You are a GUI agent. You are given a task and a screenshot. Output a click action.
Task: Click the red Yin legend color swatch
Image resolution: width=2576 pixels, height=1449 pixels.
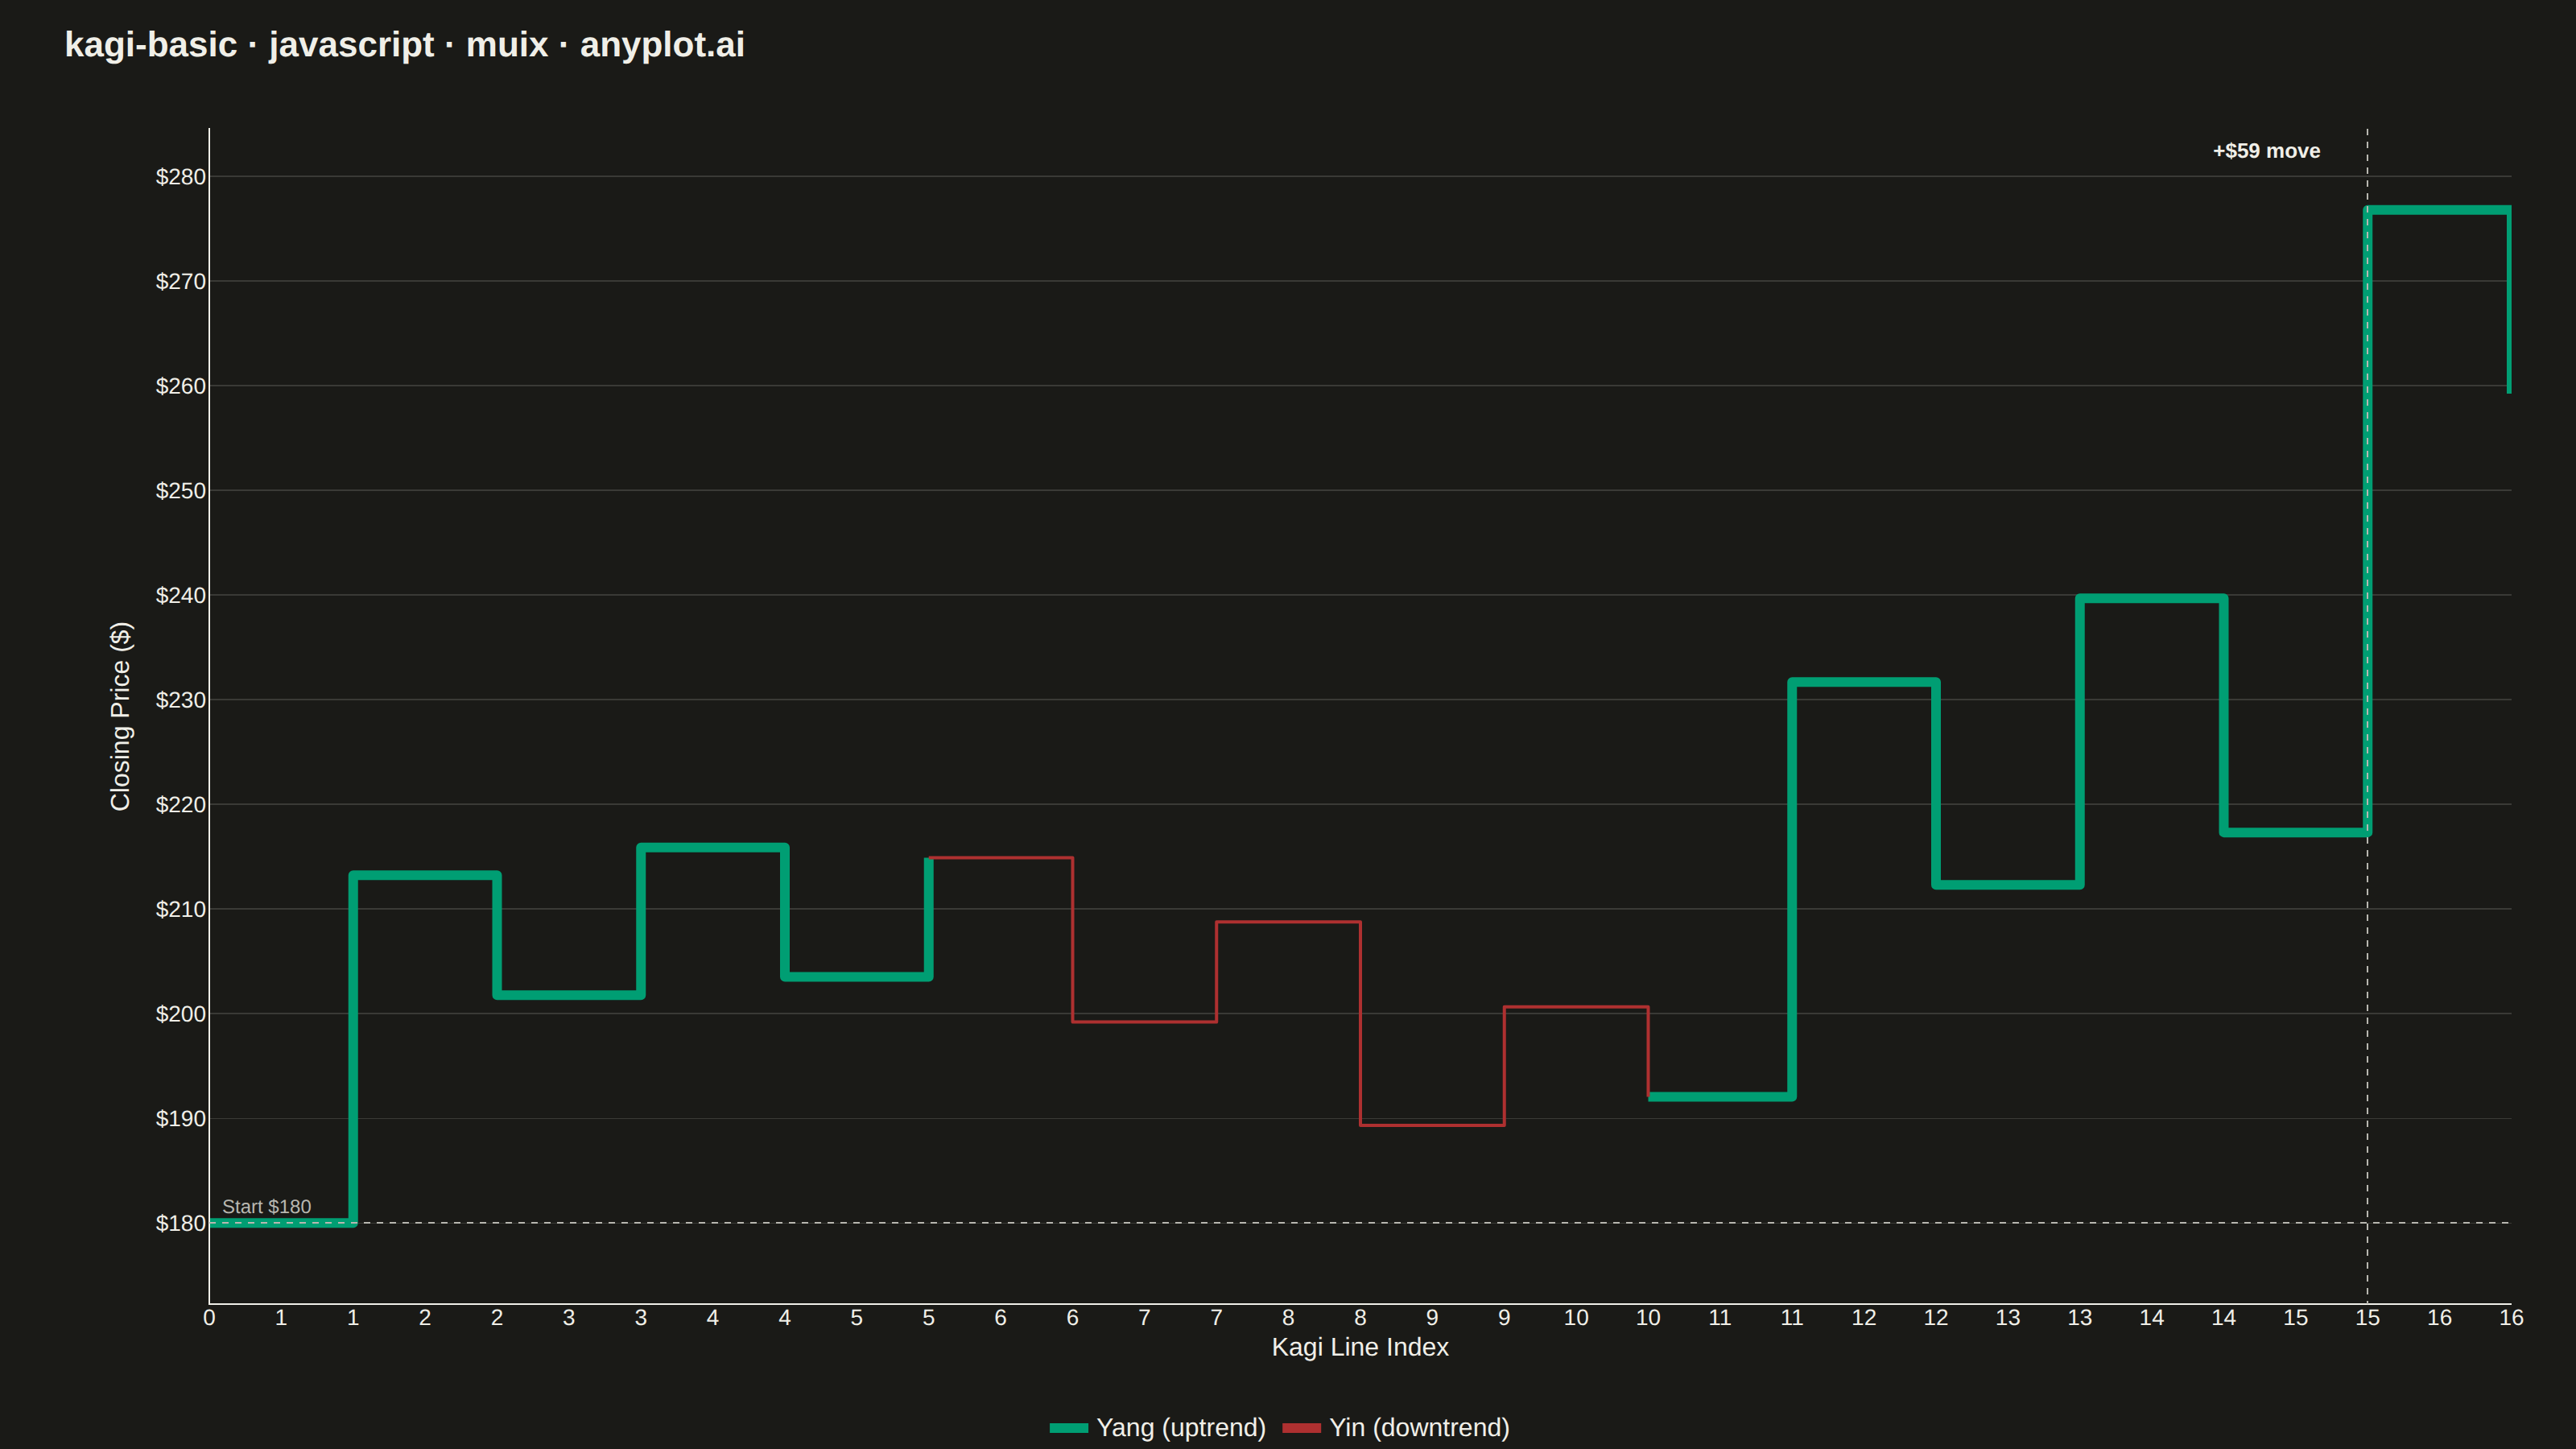pos(1301,1428)
